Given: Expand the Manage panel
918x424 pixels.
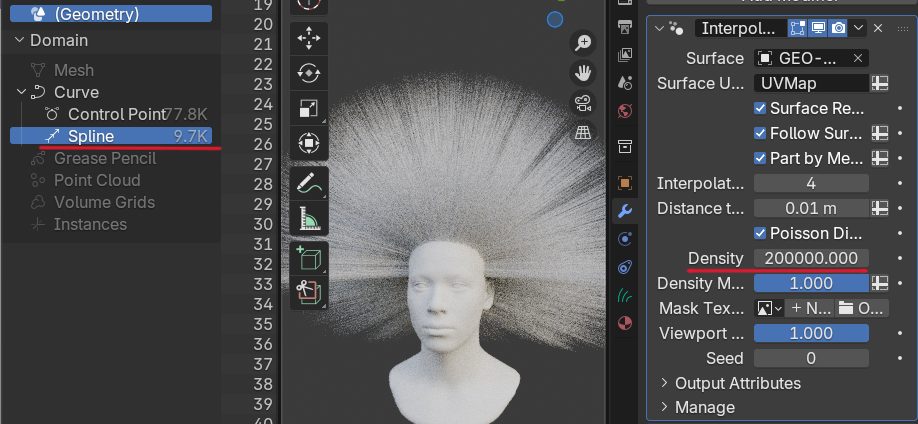Looking at the screenshot, I should 704,407.
